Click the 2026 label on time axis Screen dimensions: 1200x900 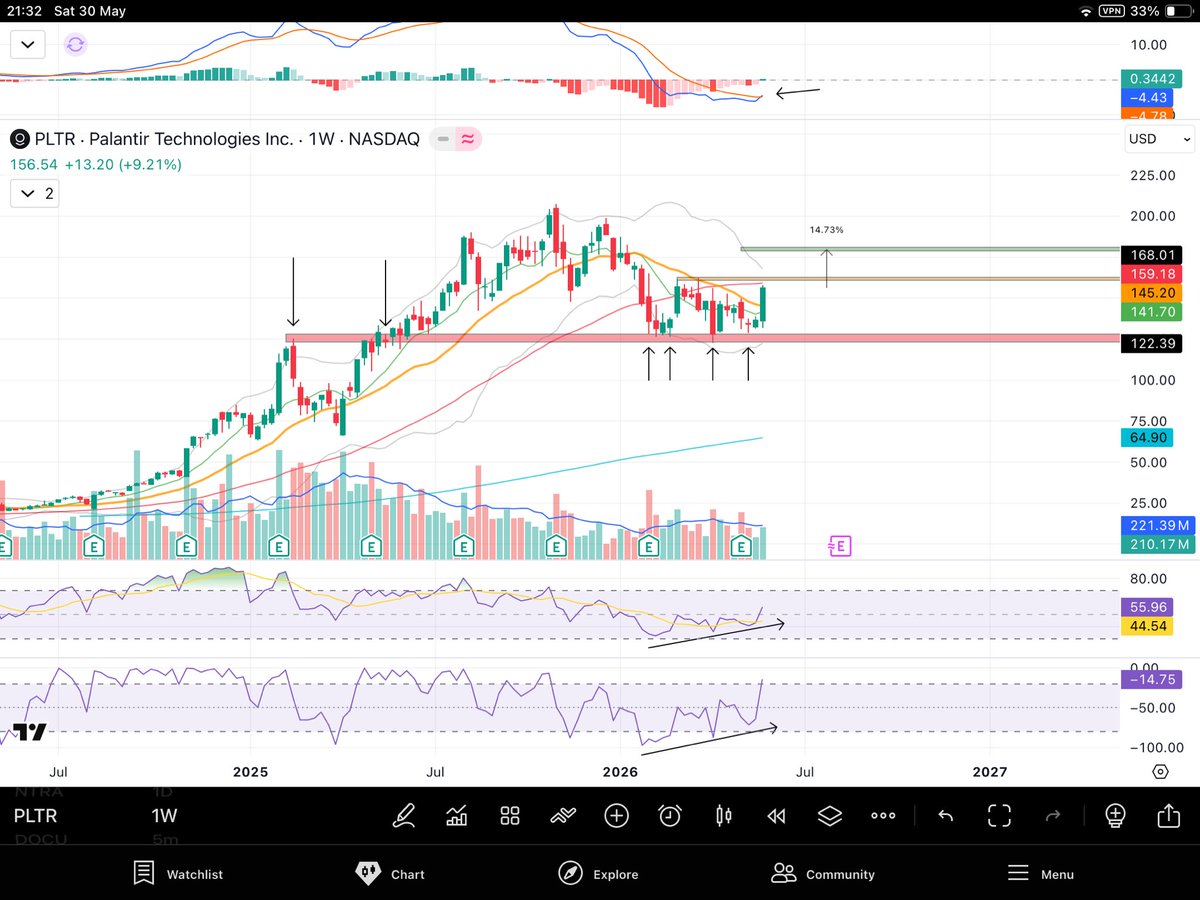click(x=621, y=772)
